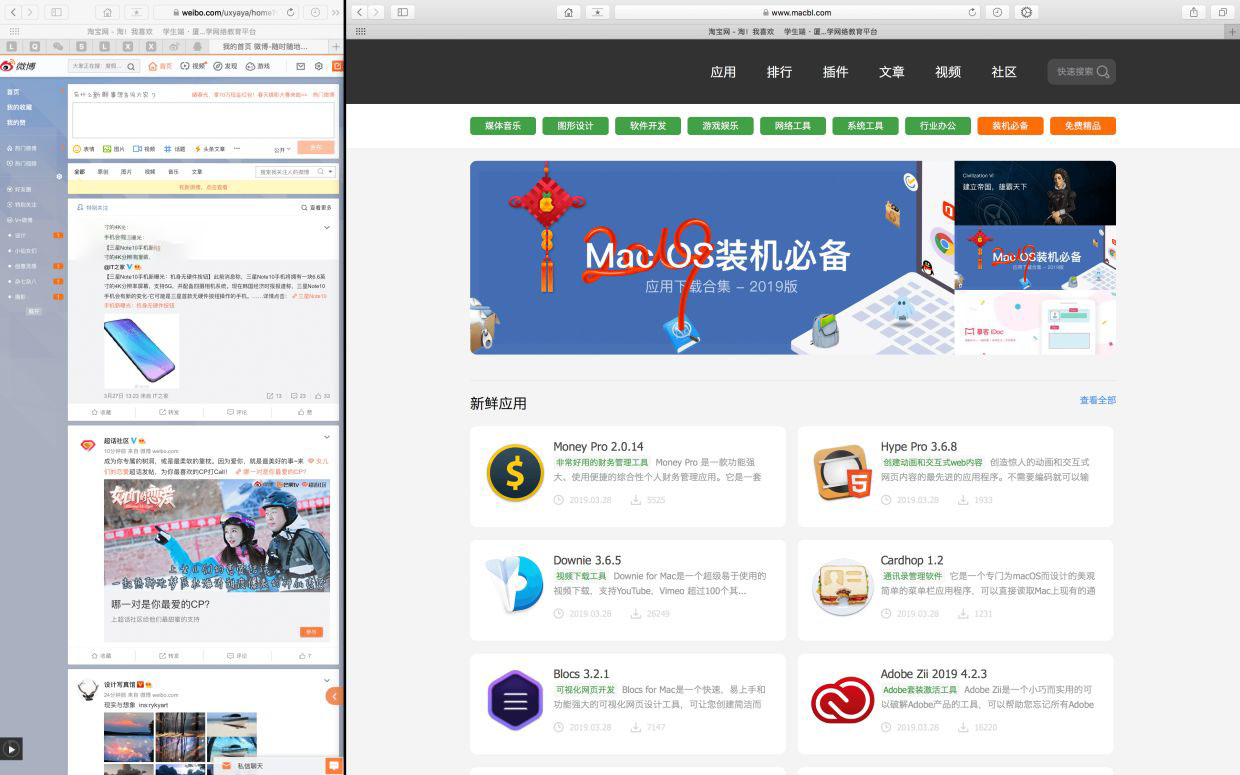This screenshot has height=775, width=1240.
Task: Select 装机必备 orange button
Action: 1010,126
